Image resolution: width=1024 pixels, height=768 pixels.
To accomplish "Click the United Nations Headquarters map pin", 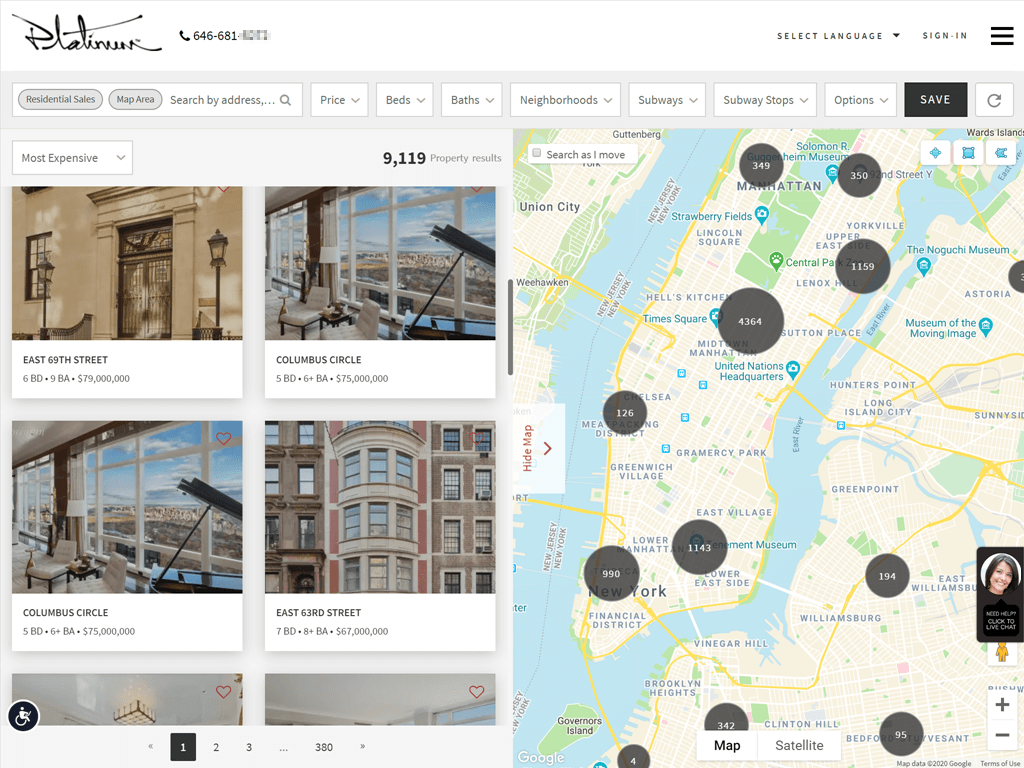I will coord(793,370).
